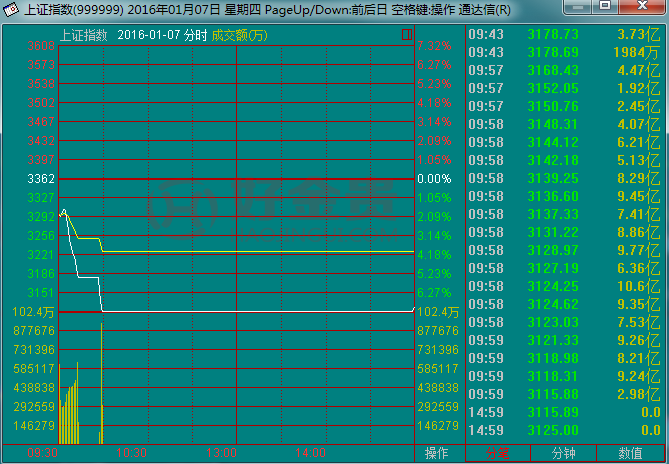Click the 14:00 time axis marker
669x464 pixels.
tap(312, 453)
